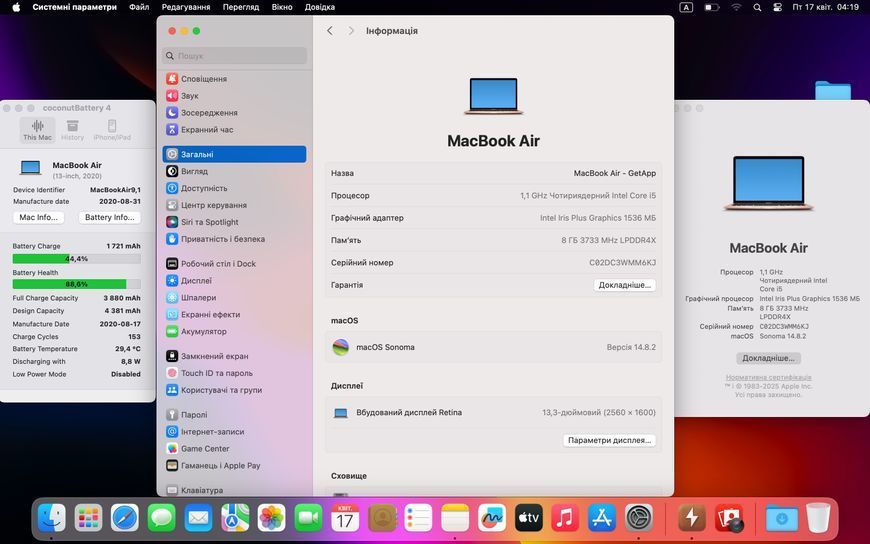Click the MacBook Air image in Інформація
Image resolution: width=870 pixels, height=544 pixels.
[x=493, y=96]
